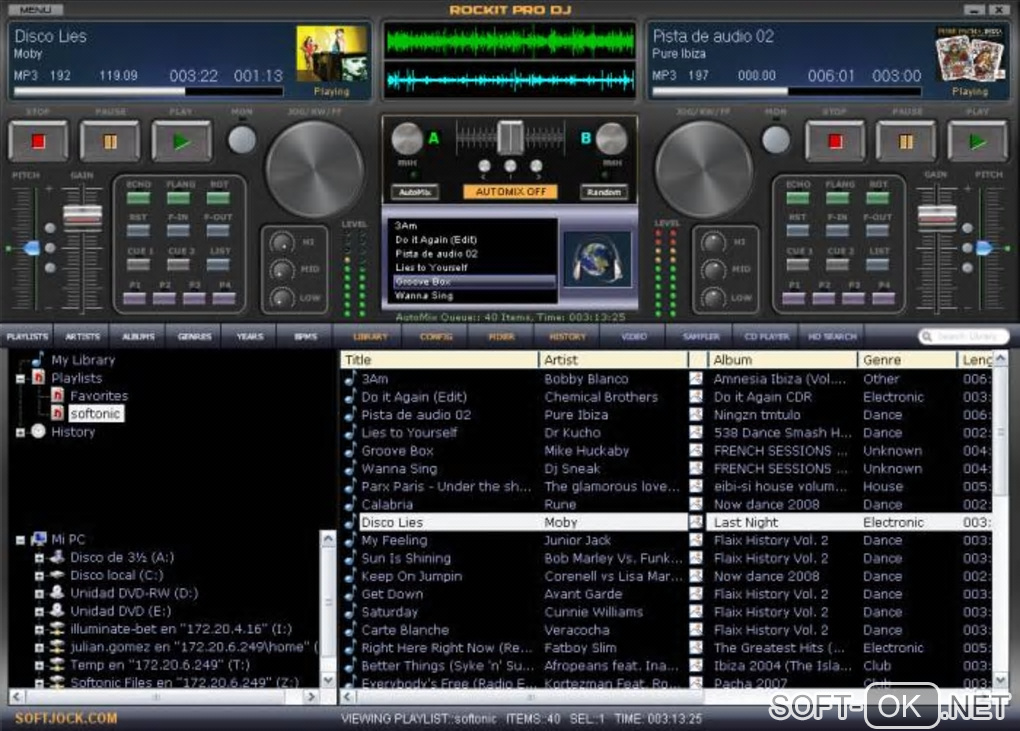Stop playback on right deck B
1020x731 pixels.
click(x=835, y=141)
